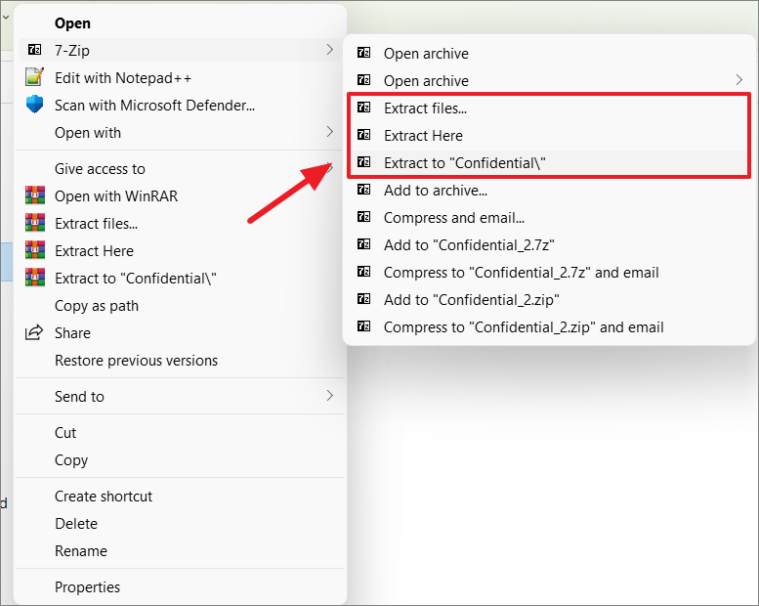Expand the second Open archive submenu arrow

pos(739,80)
